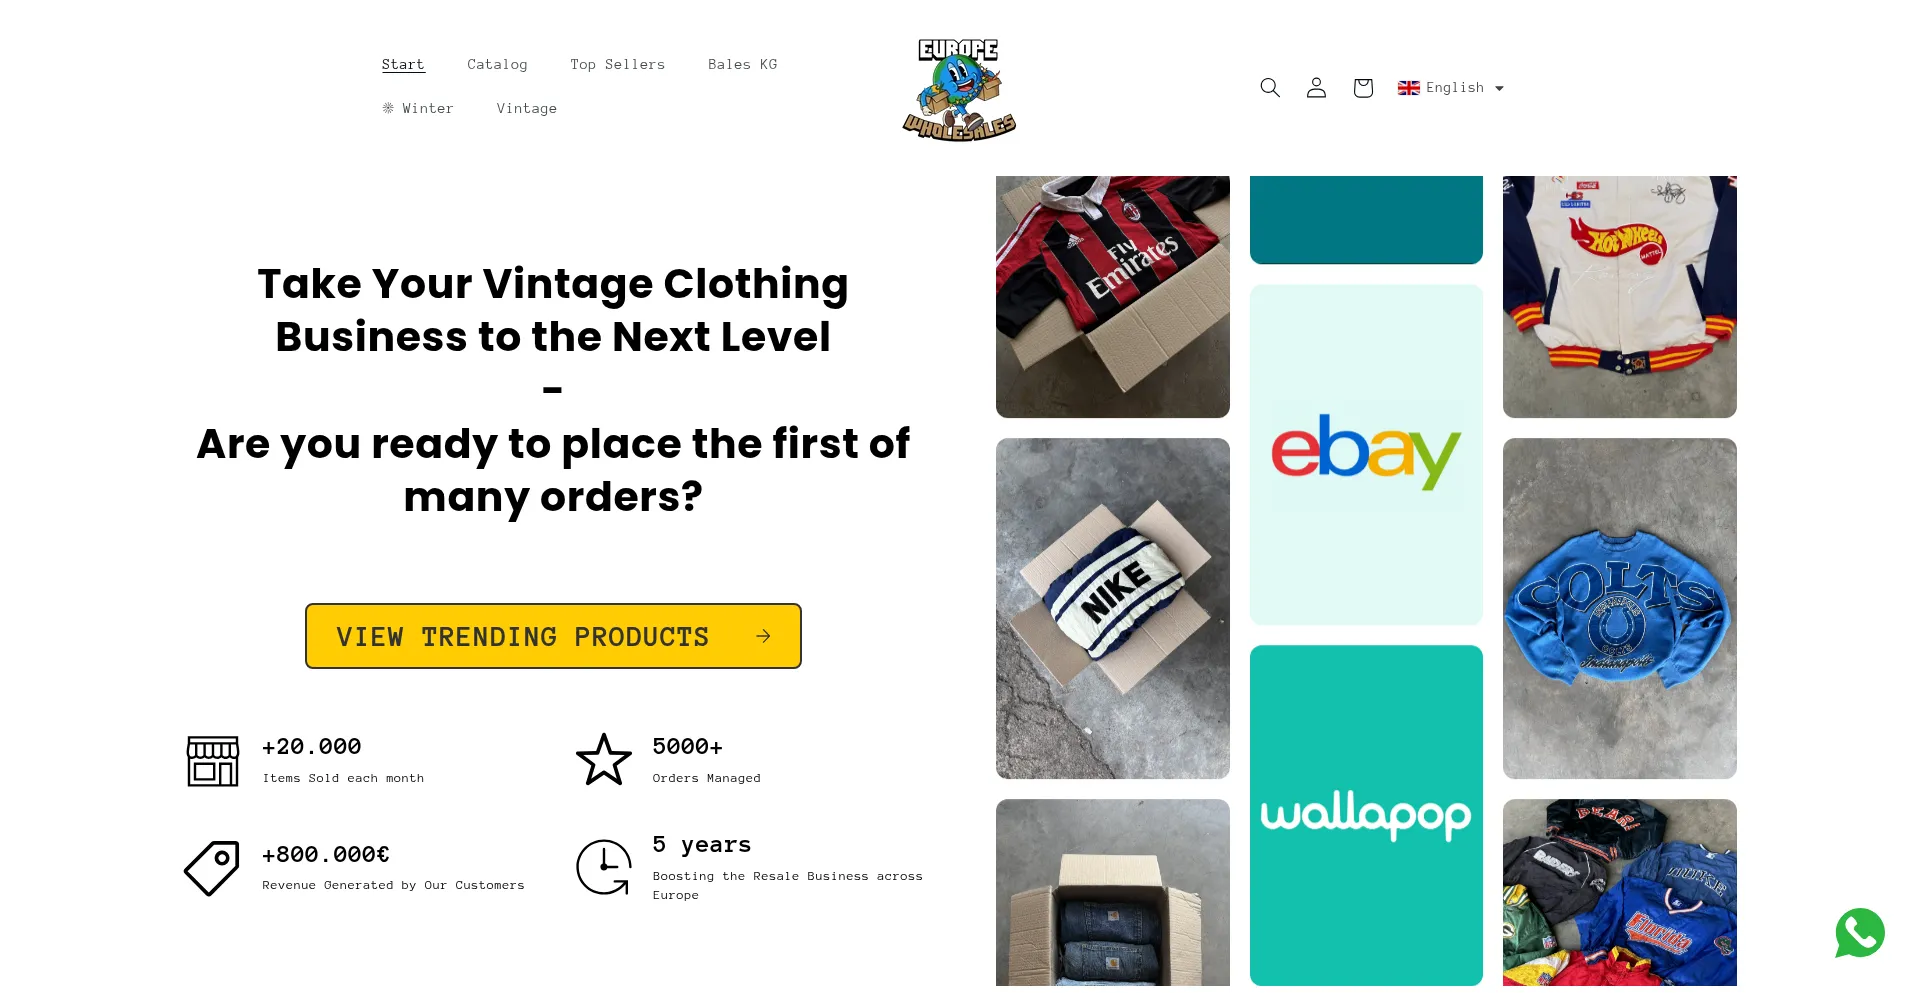Open the Catalog menu item
Image resolution: width=1920 pixels, height=993 pixels.
click(x=497, y=64)
